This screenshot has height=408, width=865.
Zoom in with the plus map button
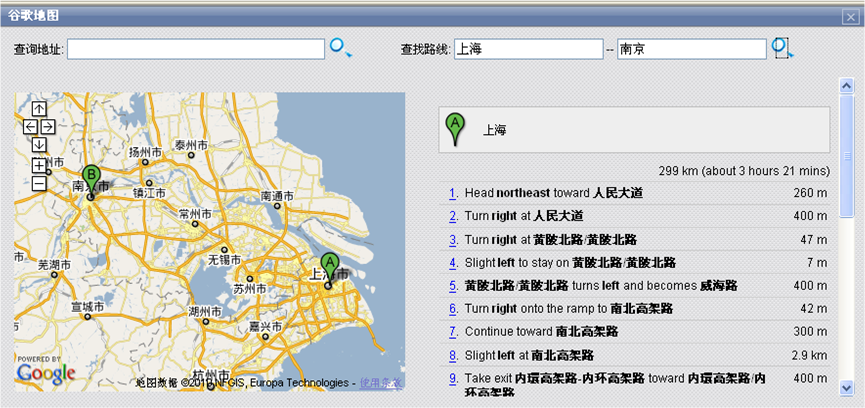click(38, 165)
